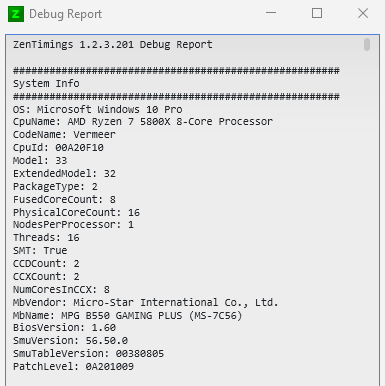This screenshot has height=386, width=385.
Task: Close the Debug Report window
Action: (363, 13)
